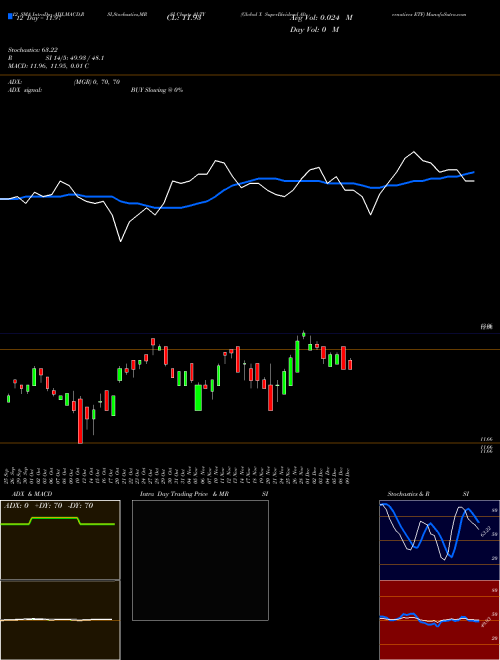Open the ADX chart with the green line
The height and width of the screenshot is (660, 500).
[x=60, y=540]
